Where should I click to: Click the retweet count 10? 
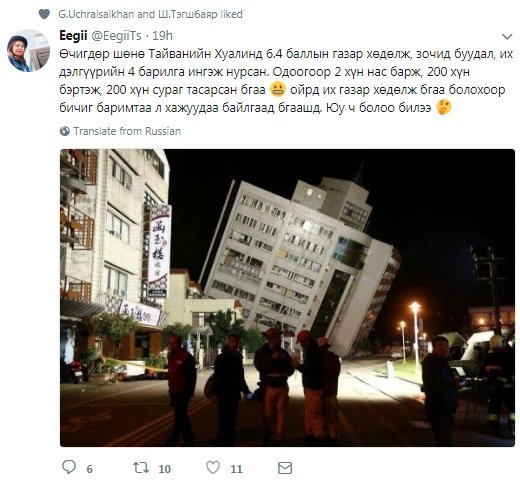click(165, 469)
